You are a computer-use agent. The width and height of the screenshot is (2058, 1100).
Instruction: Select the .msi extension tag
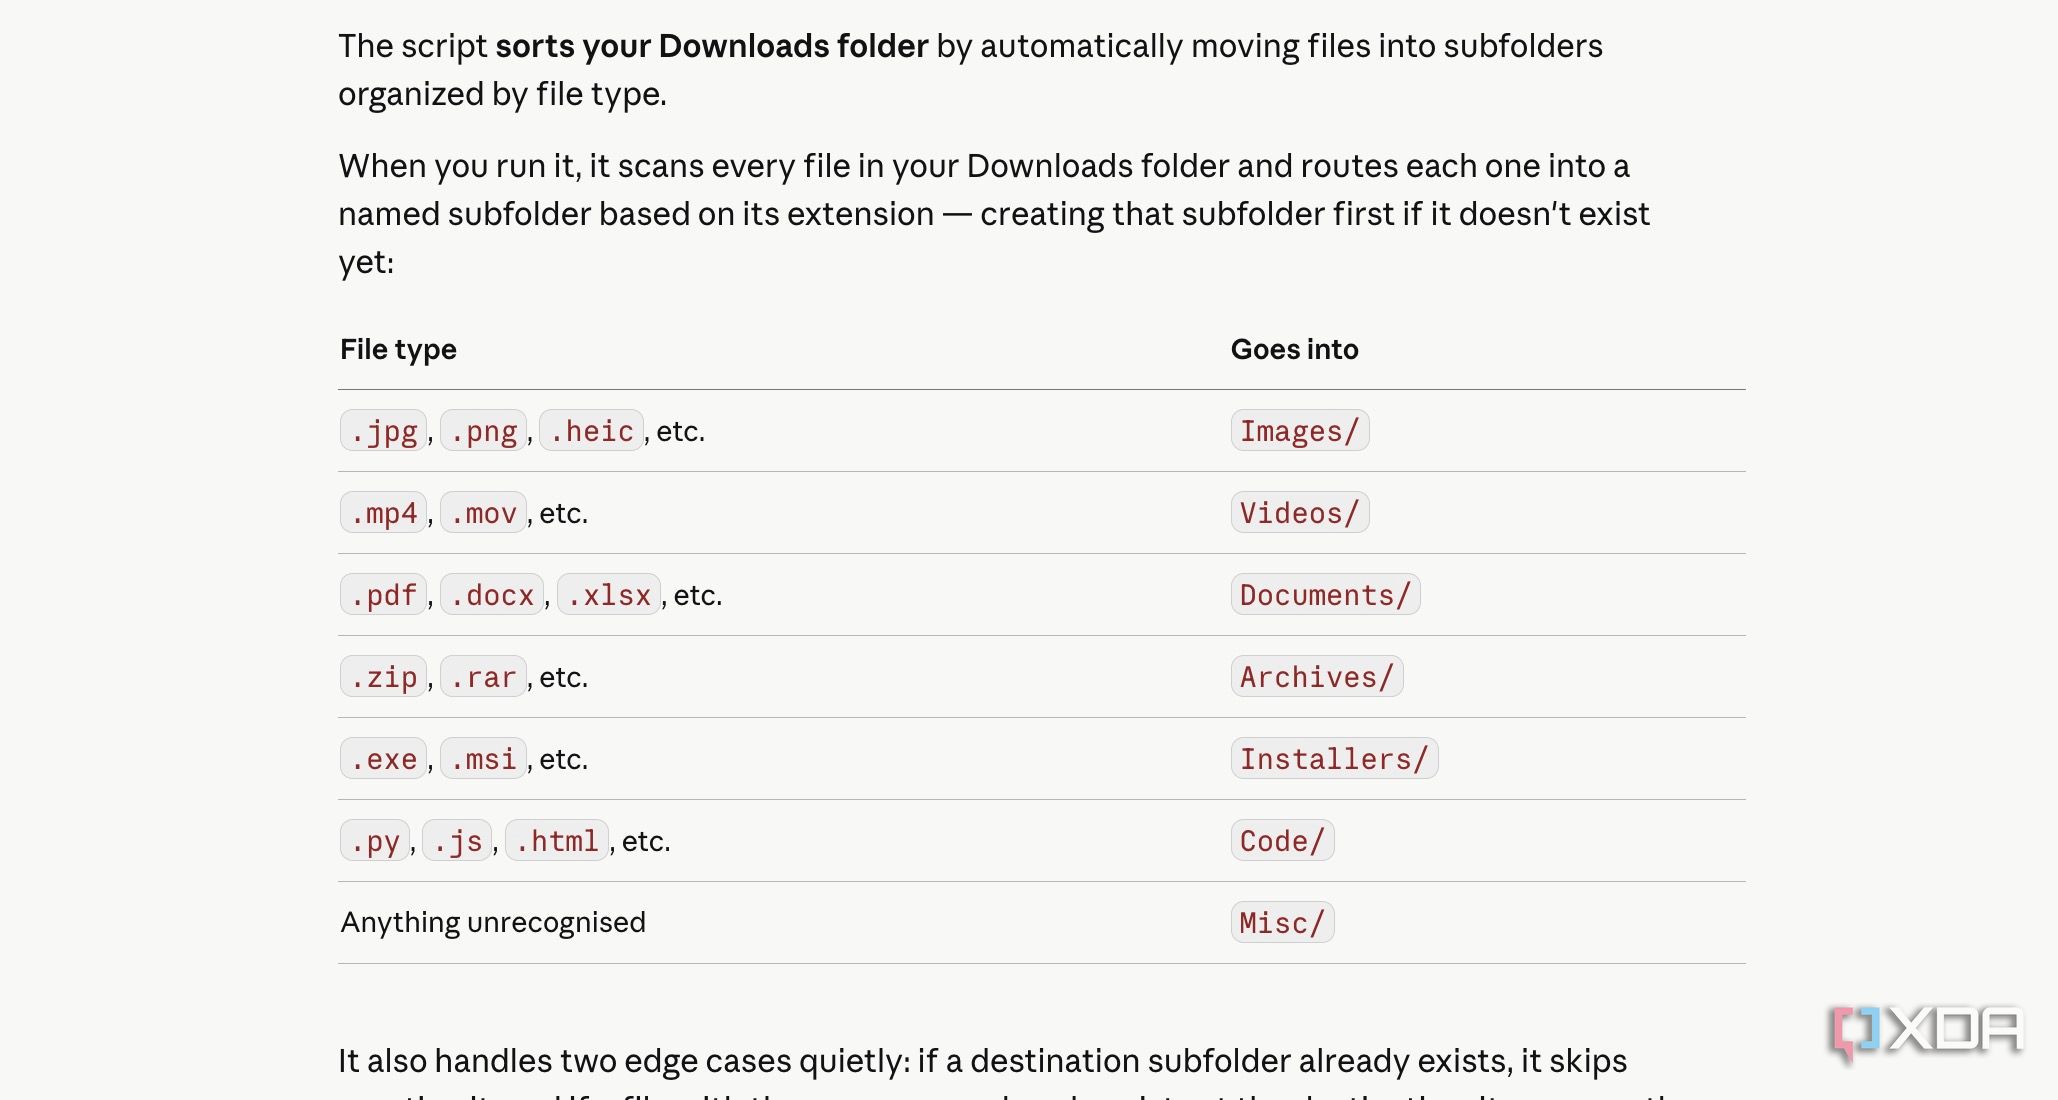(x=483, y=759)
